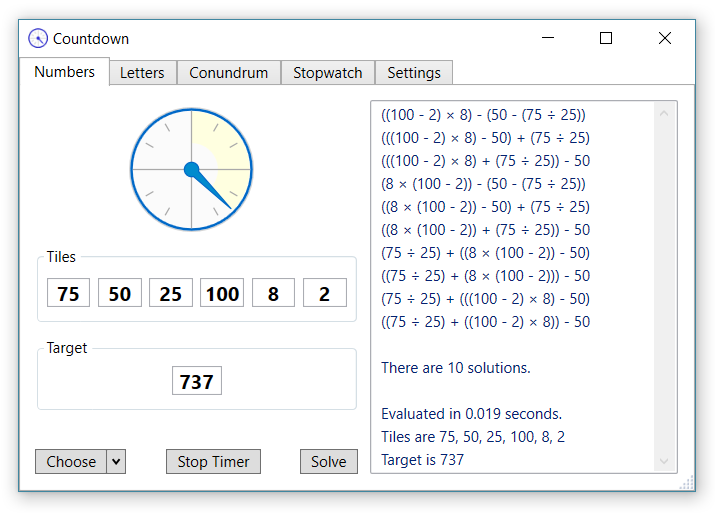The height and width of the screenshot is (513, 715).
Task: Click solution "(((100 - 2) × 8) + (75 ÷ 25)) - 50"
Action: 486,161
